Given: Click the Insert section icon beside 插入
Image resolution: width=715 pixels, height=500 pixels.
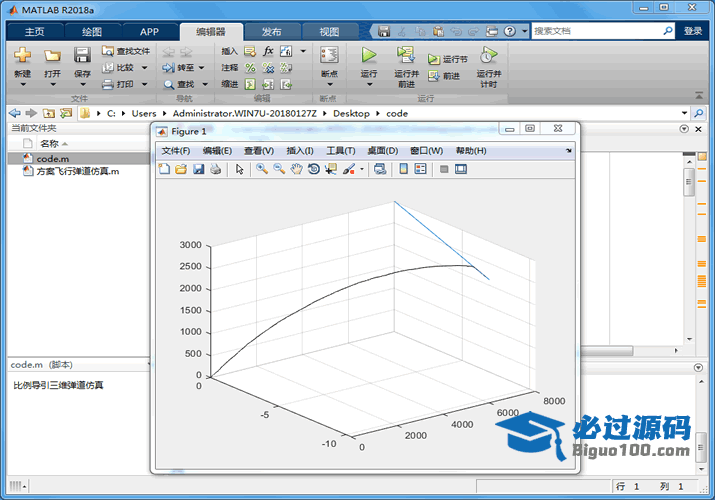Looking at the screenshot, I should click(250, 51).
